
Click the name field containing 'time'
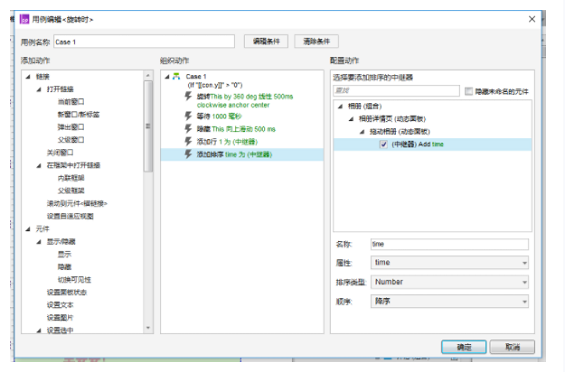point(449,244)
